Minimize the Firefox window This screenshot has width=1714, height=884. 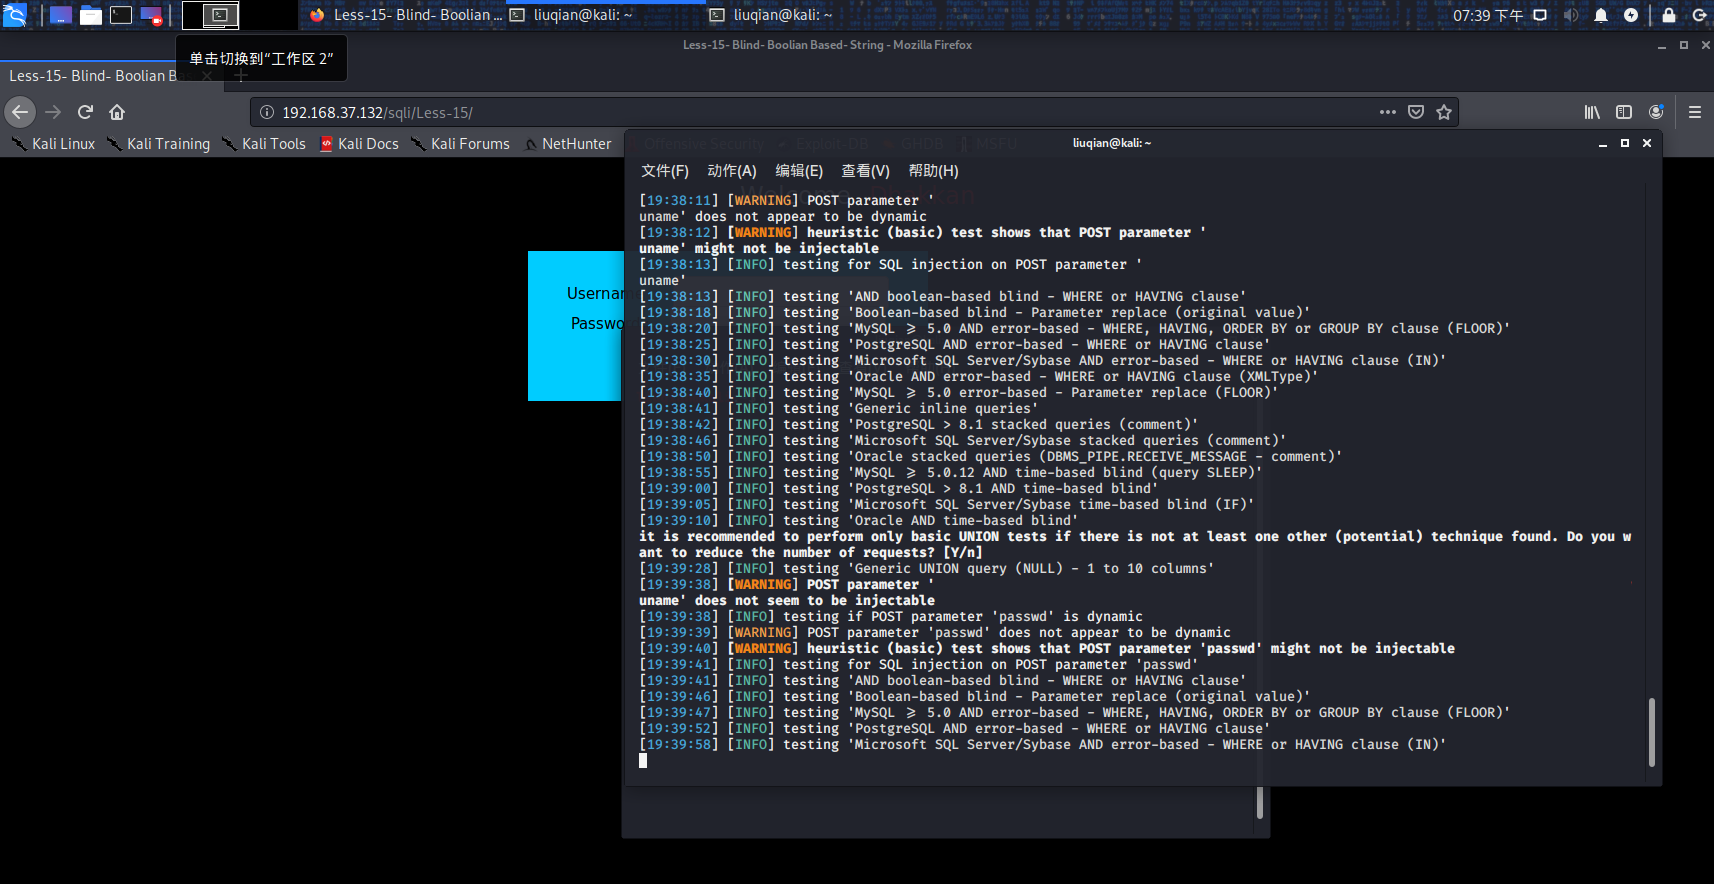1662,46
